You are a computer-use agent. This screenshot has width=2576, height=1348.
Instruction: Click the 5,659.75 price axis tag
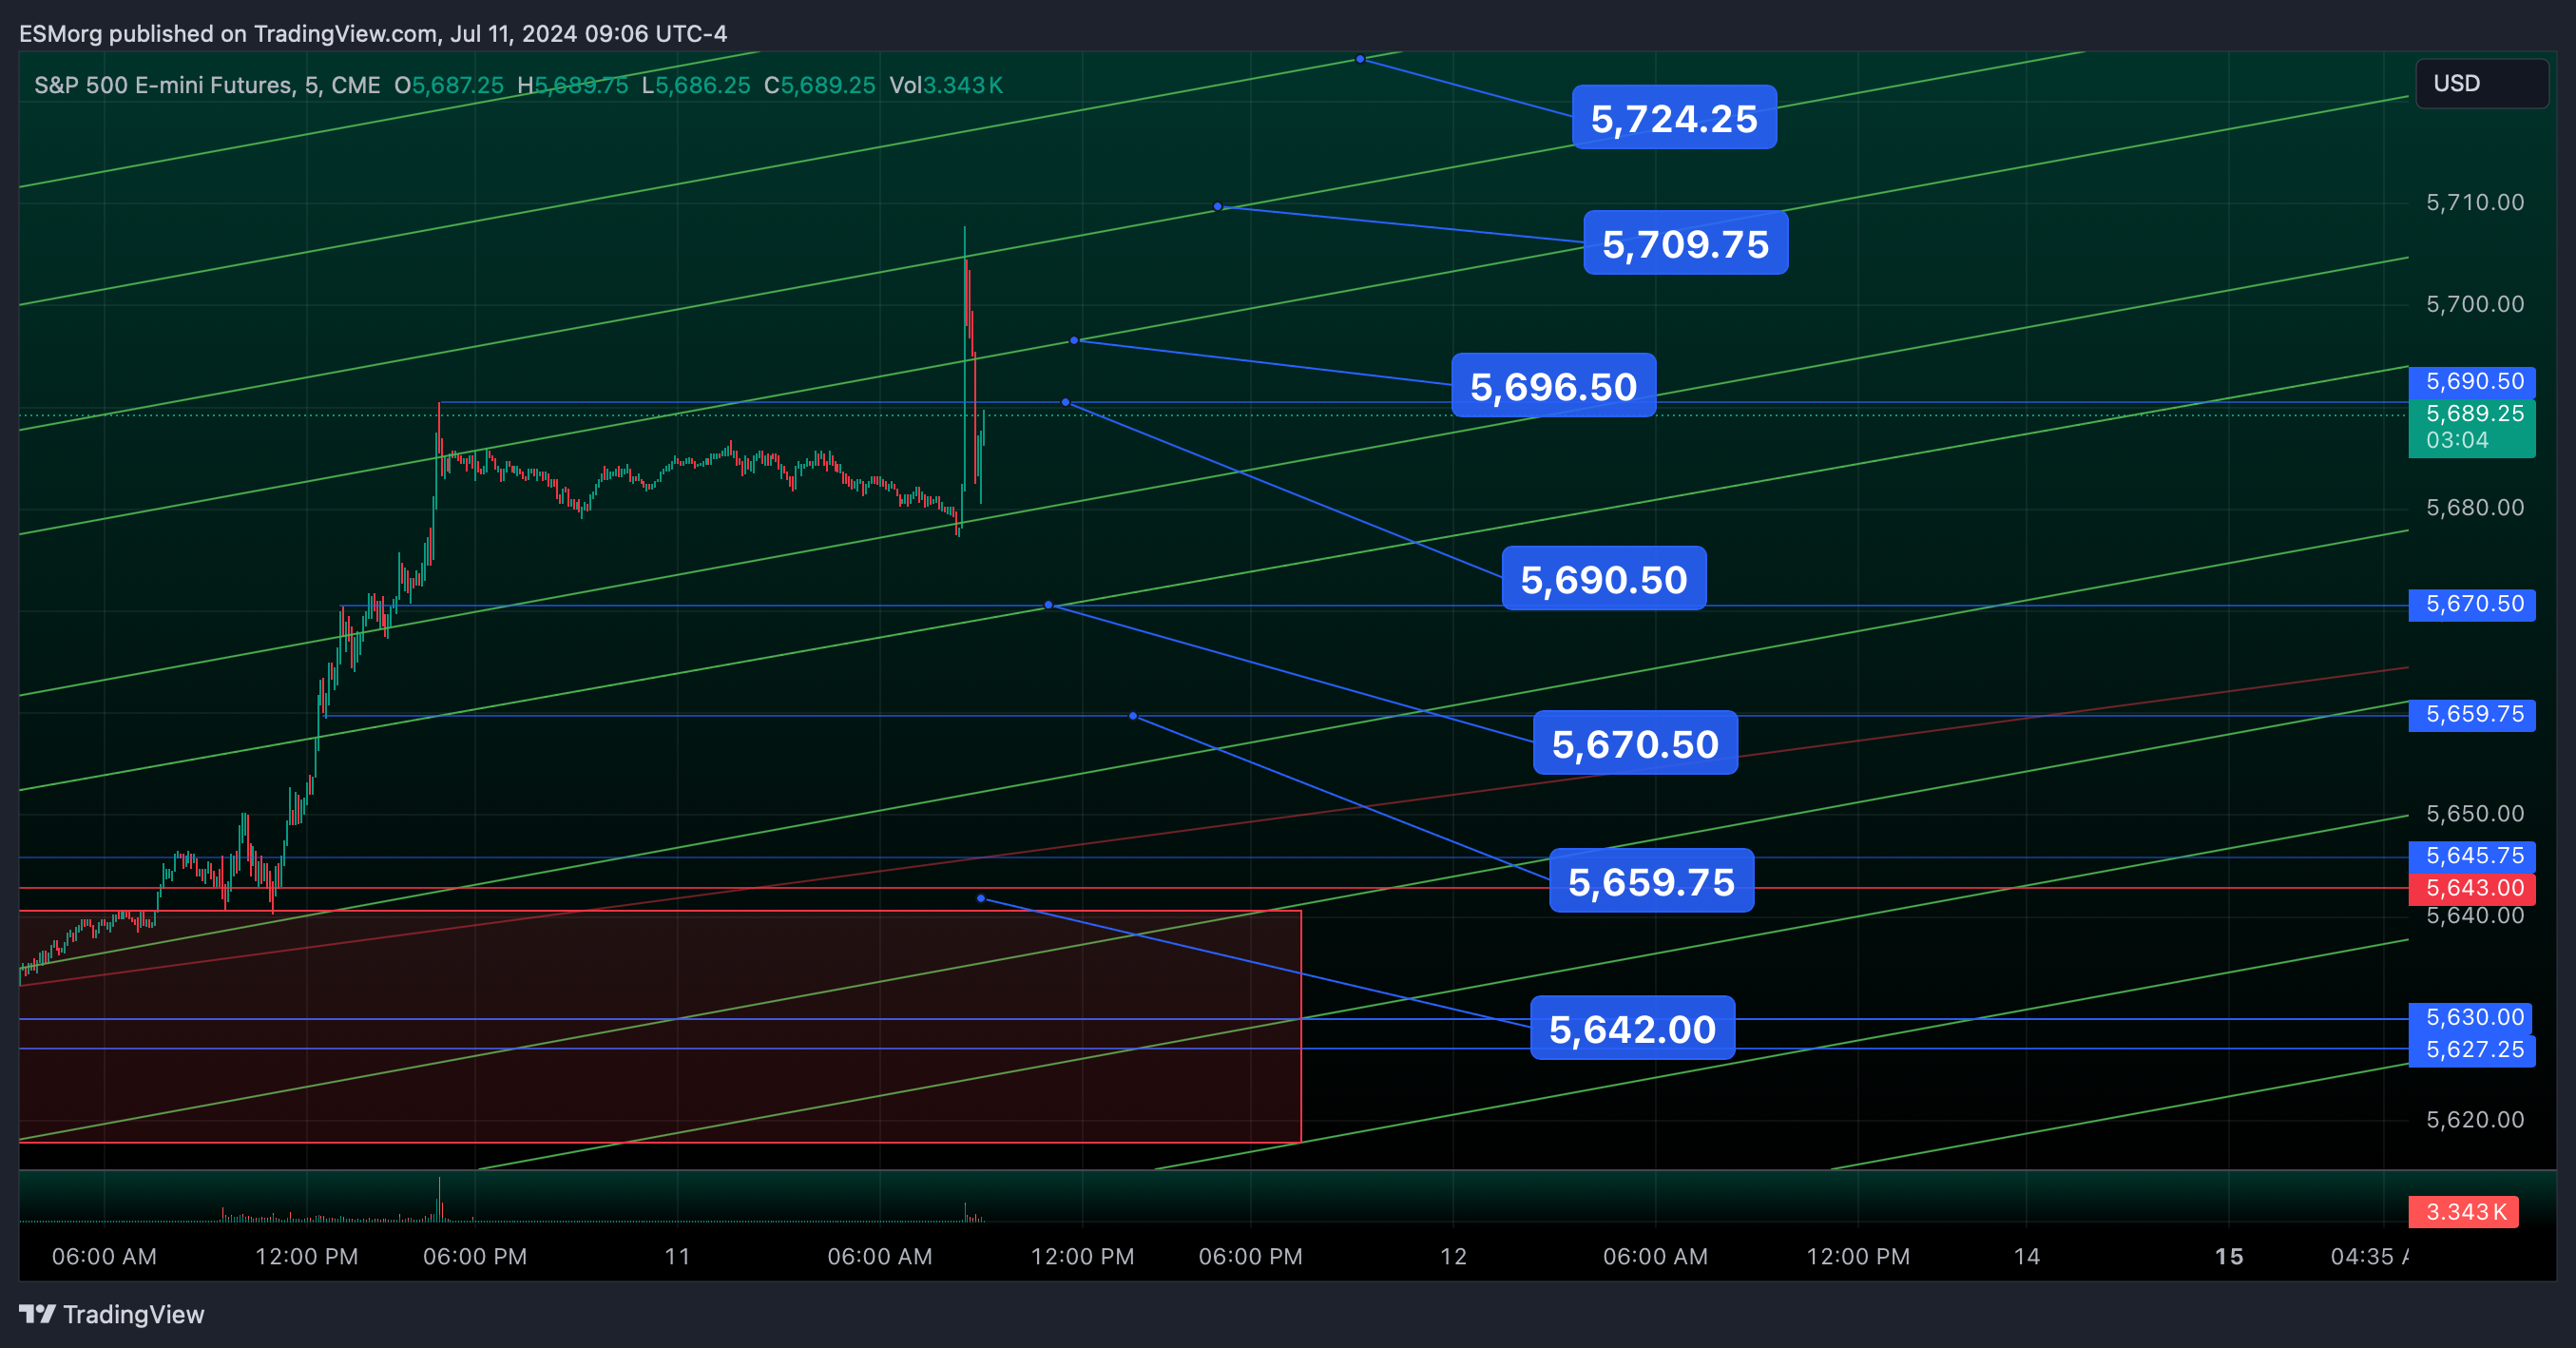pos(2472,714)
